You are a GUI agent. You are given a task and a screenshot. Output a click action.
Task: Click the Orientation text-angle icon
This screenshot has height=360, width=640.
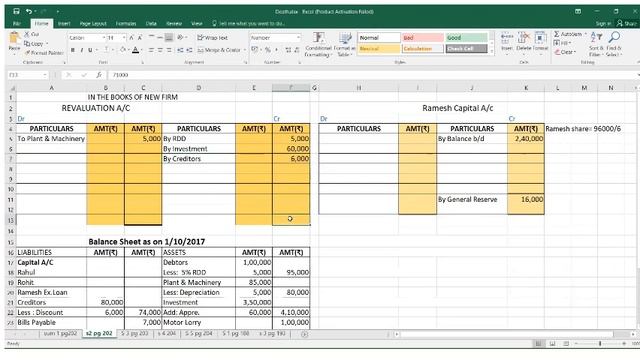(x=180, y=37)
